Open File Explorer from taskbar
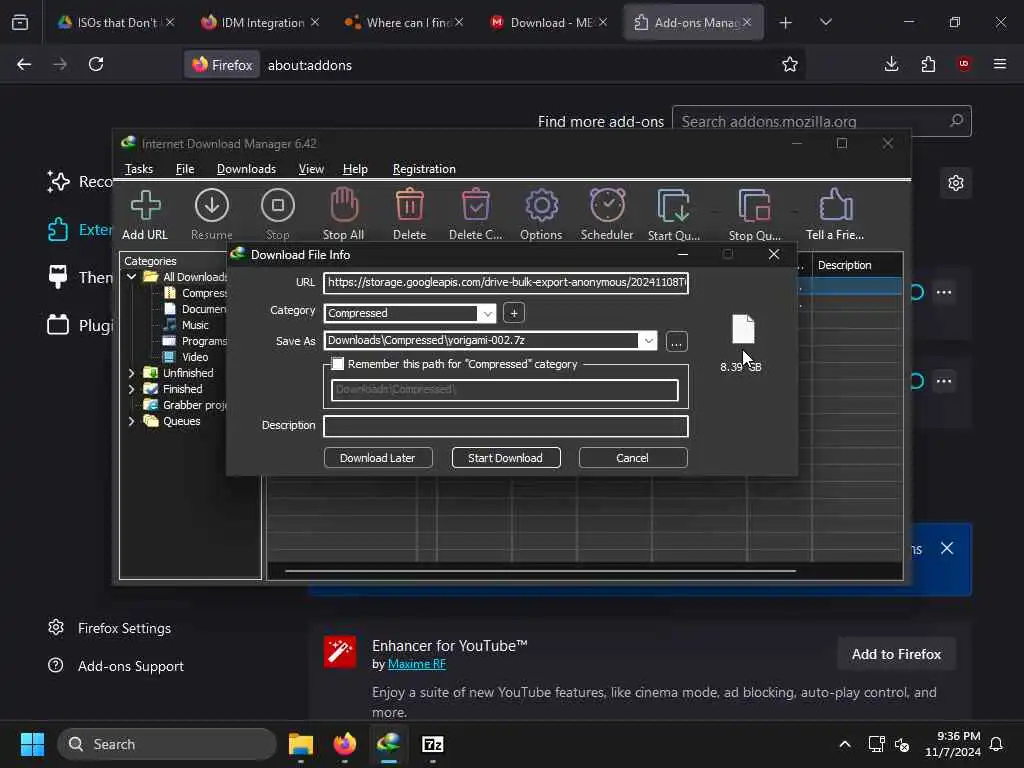This screenshot has width=1024, height=768. [301, 744]
